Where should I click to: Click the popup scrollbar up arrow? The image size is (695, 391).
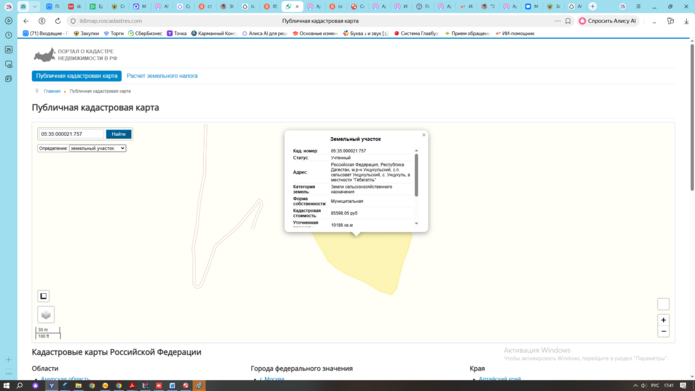(416, 151)
